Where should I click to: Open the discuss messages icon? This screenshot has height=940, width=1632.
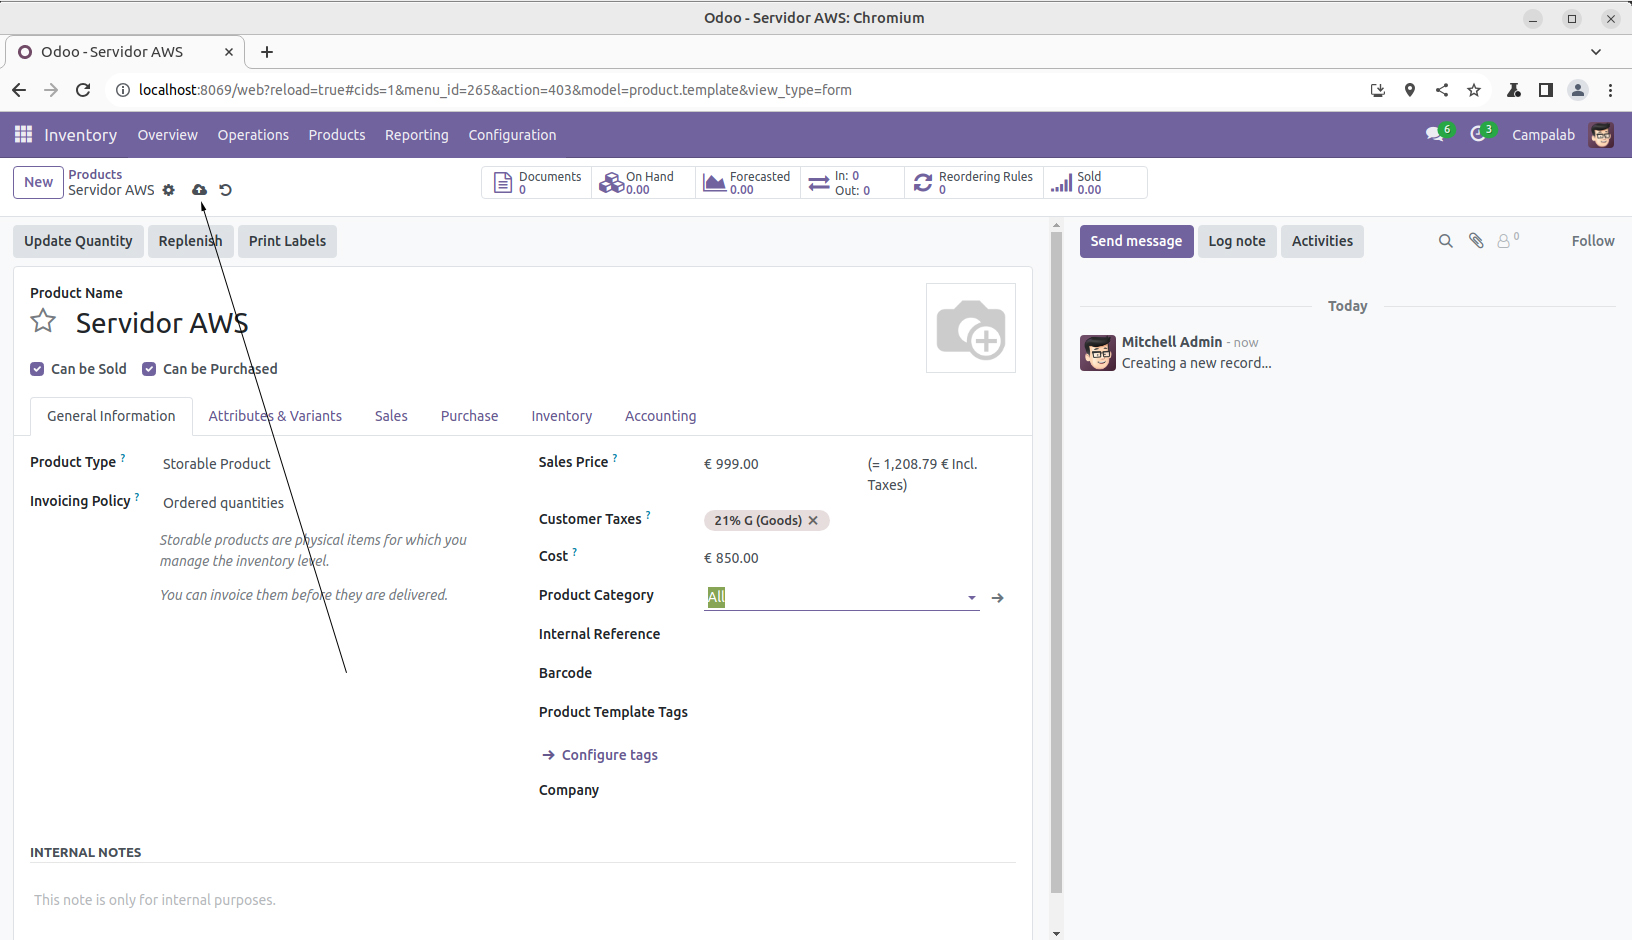coord(1436,135)
